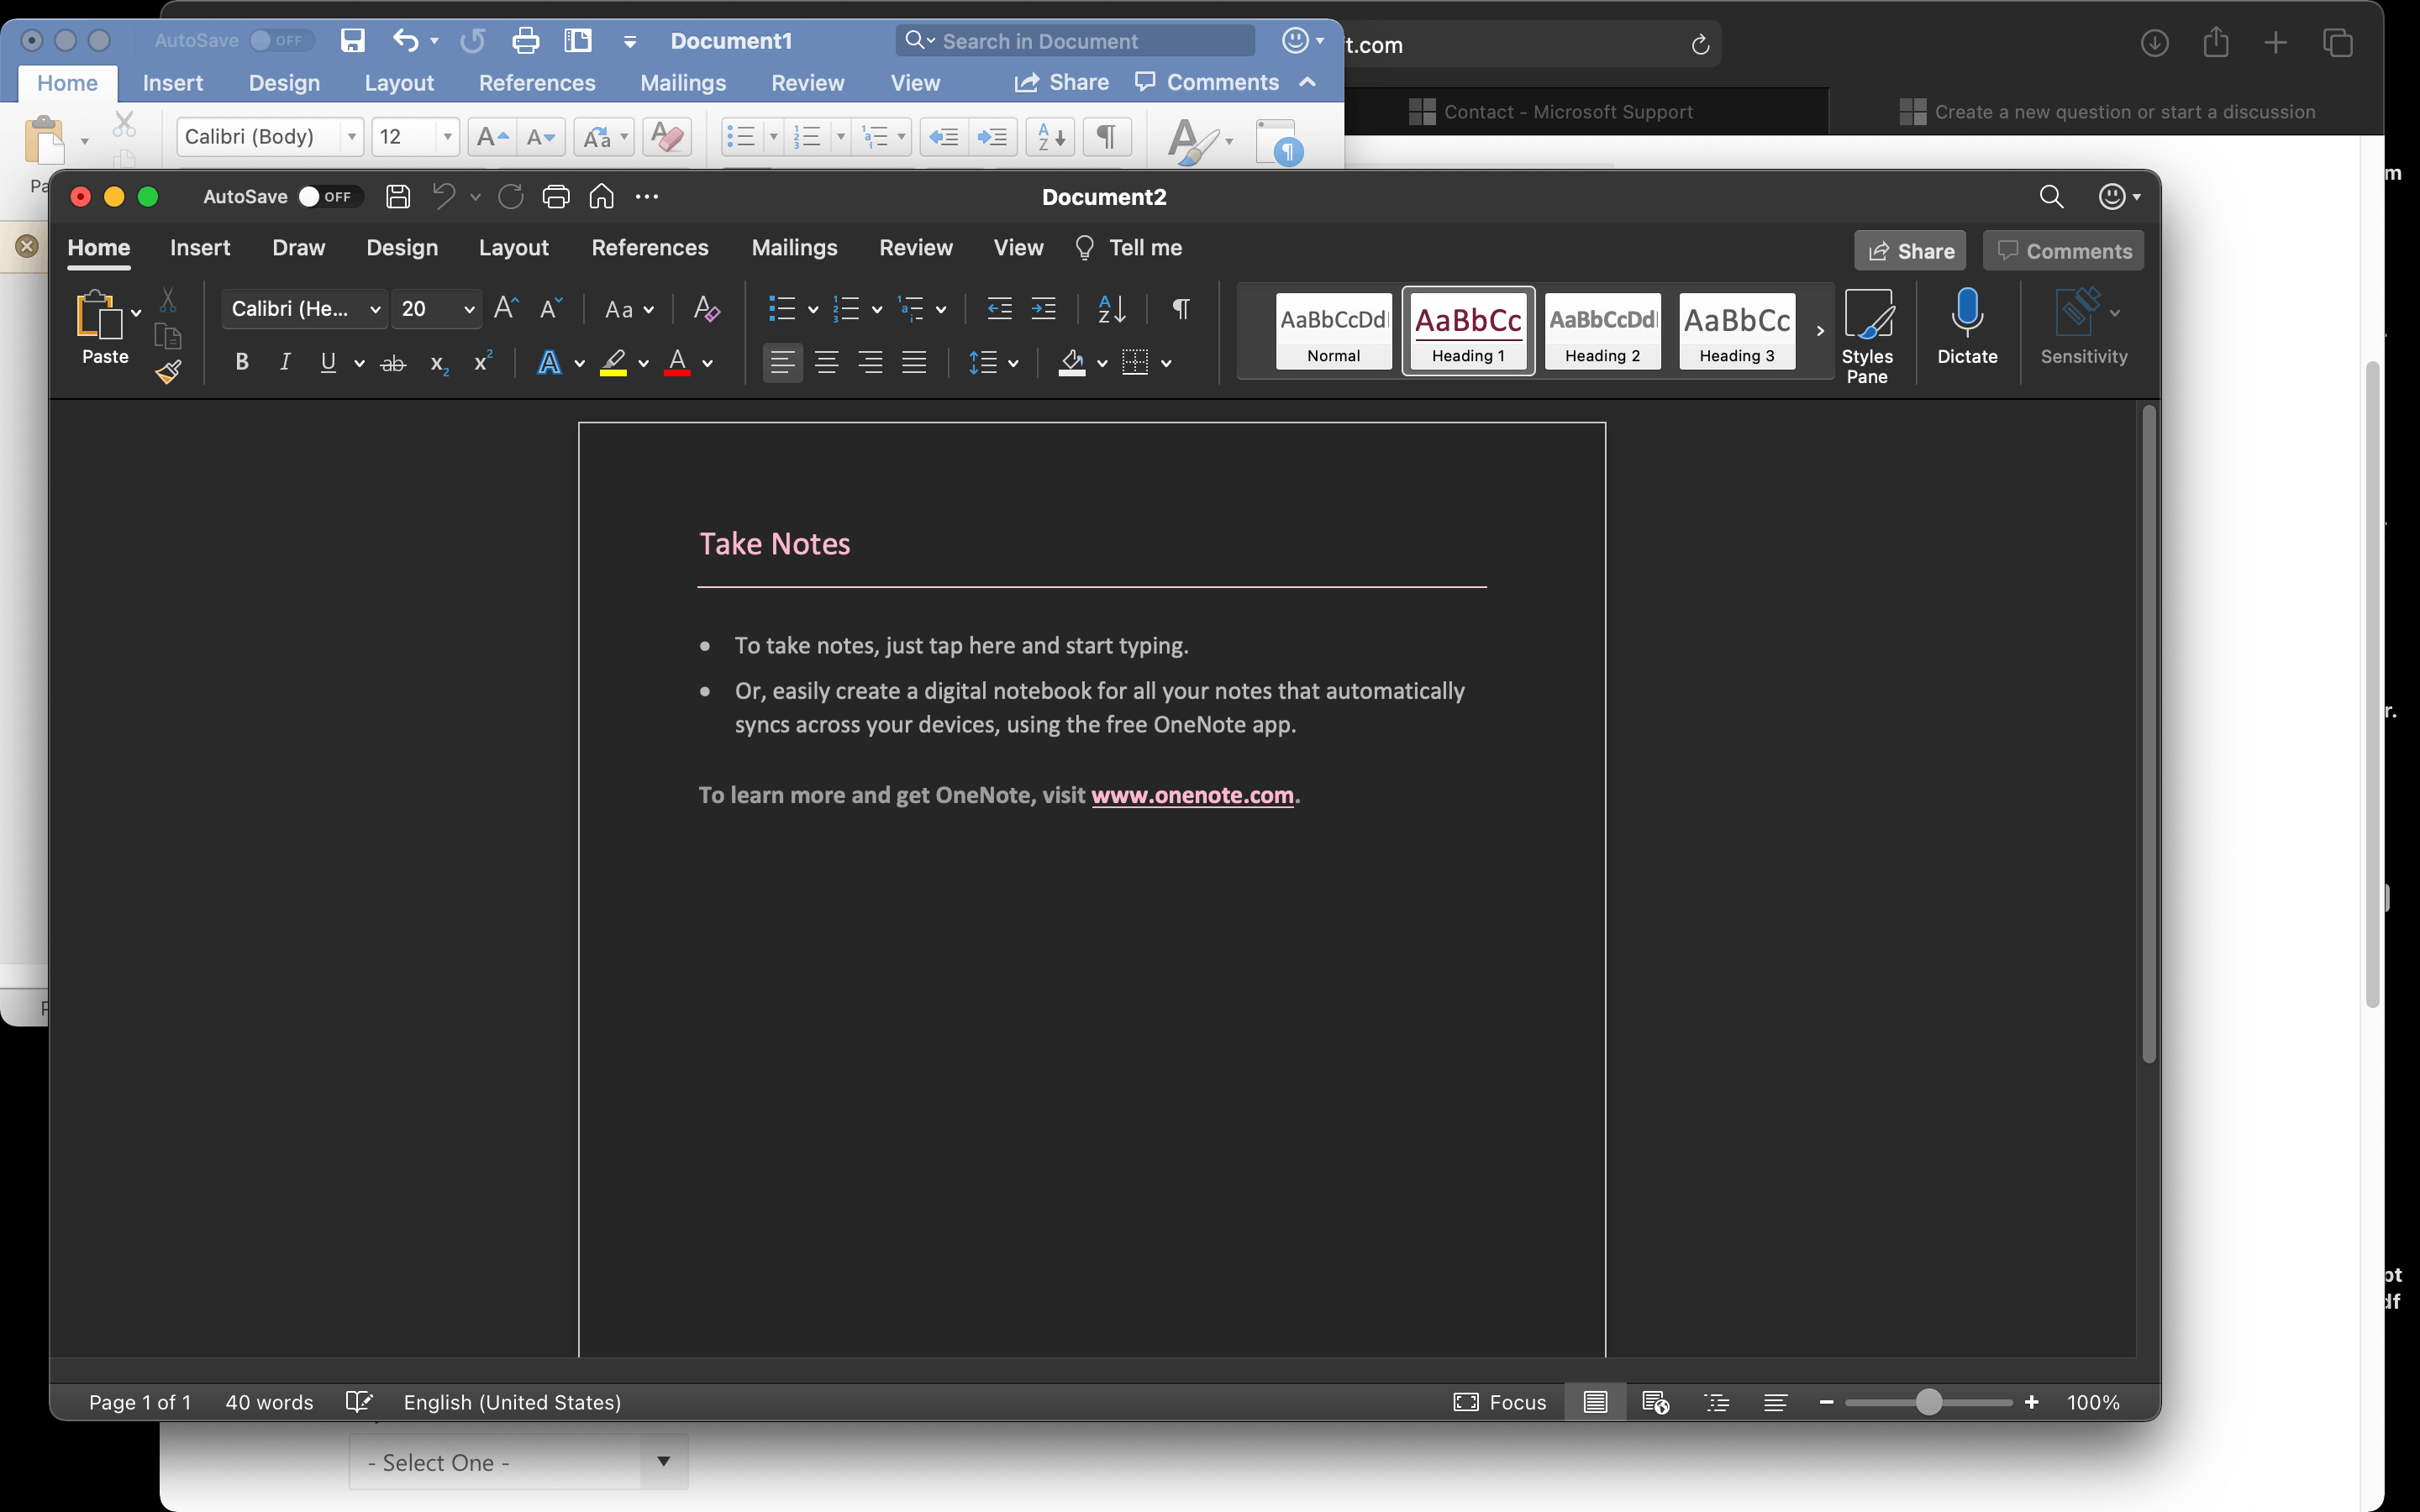
Task: Click the Sort A-Z icon
Action: (1111, 309)
